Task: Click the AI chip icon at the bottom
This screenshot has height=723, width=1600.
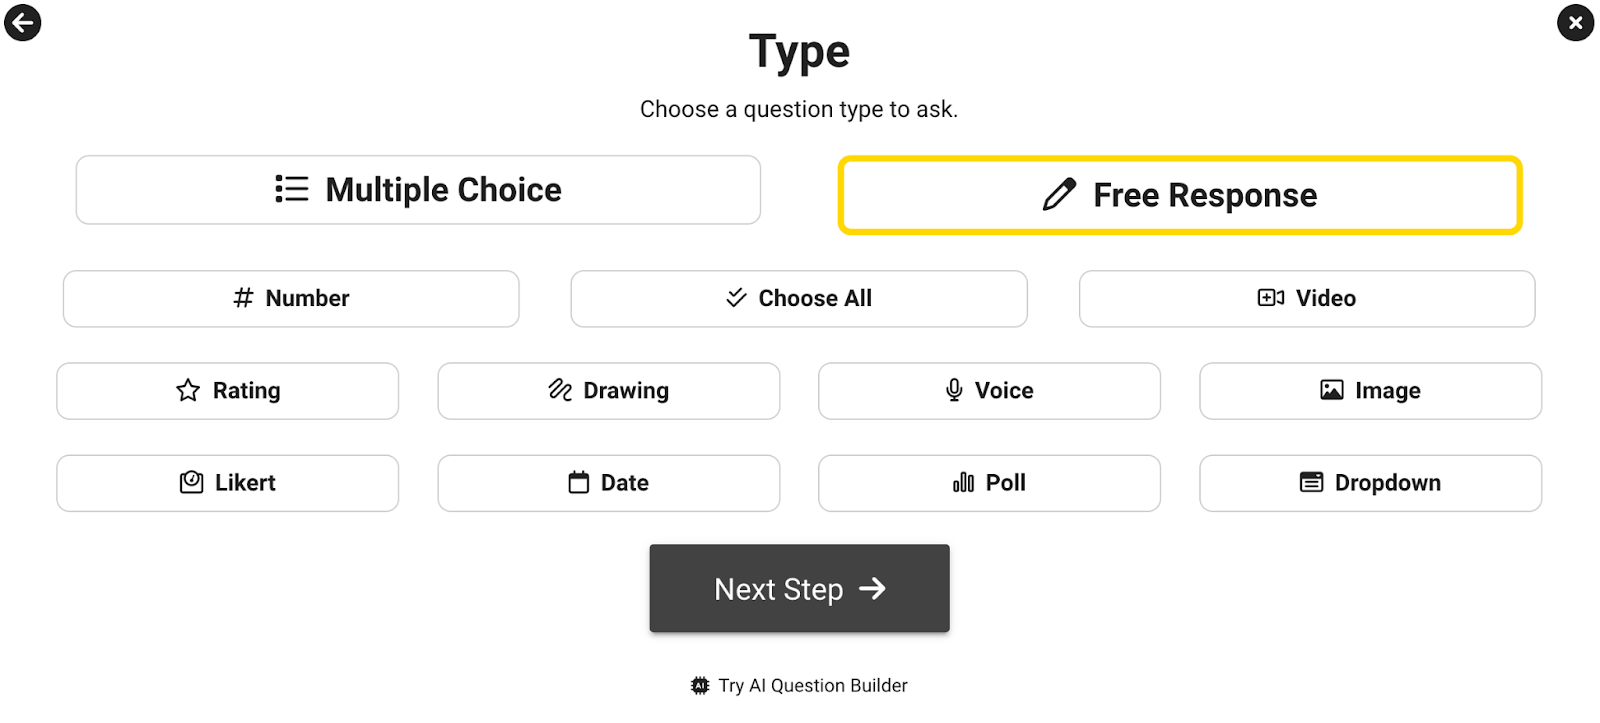Action: [700, 686]
